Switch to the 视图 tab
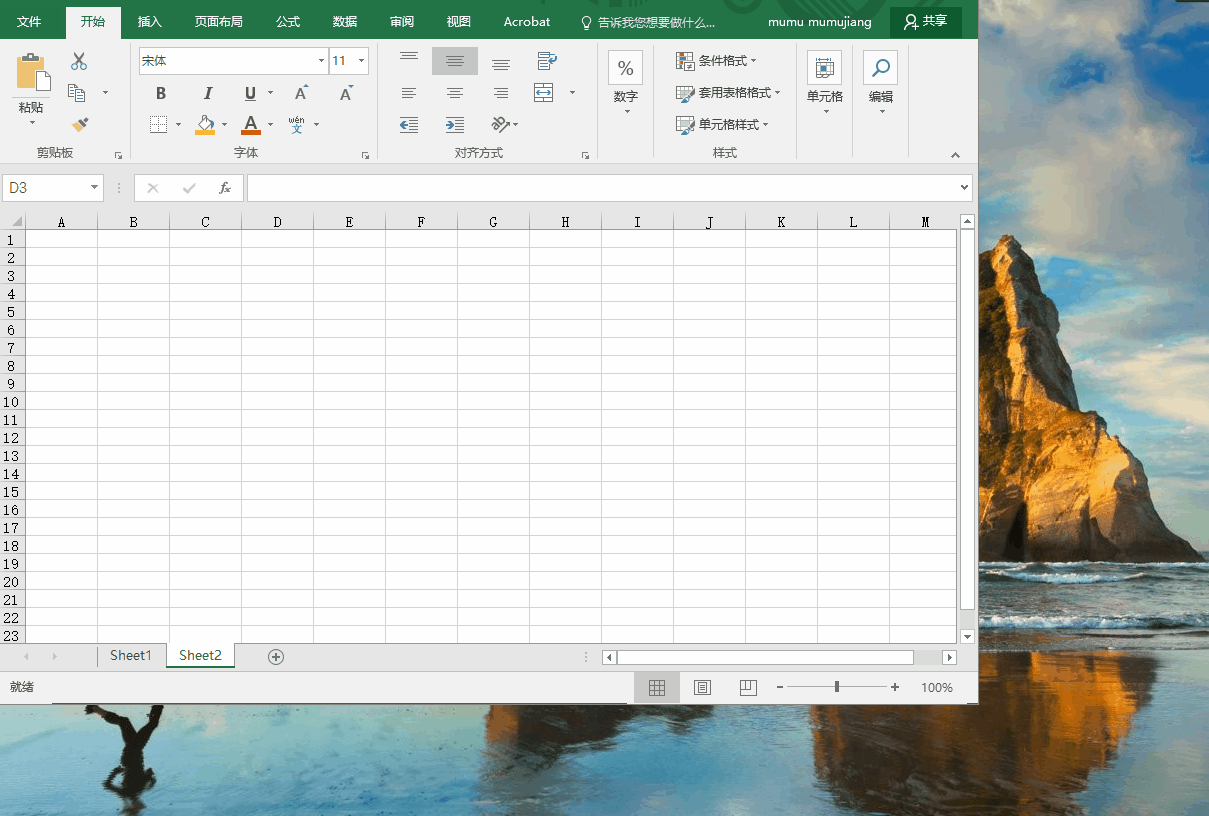 pos(459,22)
